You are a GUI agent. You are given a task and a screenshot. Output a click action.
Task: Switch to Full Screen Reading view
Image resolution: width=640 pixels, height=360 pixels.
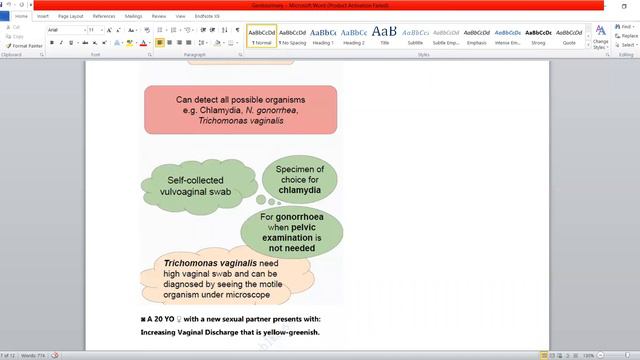552,356
